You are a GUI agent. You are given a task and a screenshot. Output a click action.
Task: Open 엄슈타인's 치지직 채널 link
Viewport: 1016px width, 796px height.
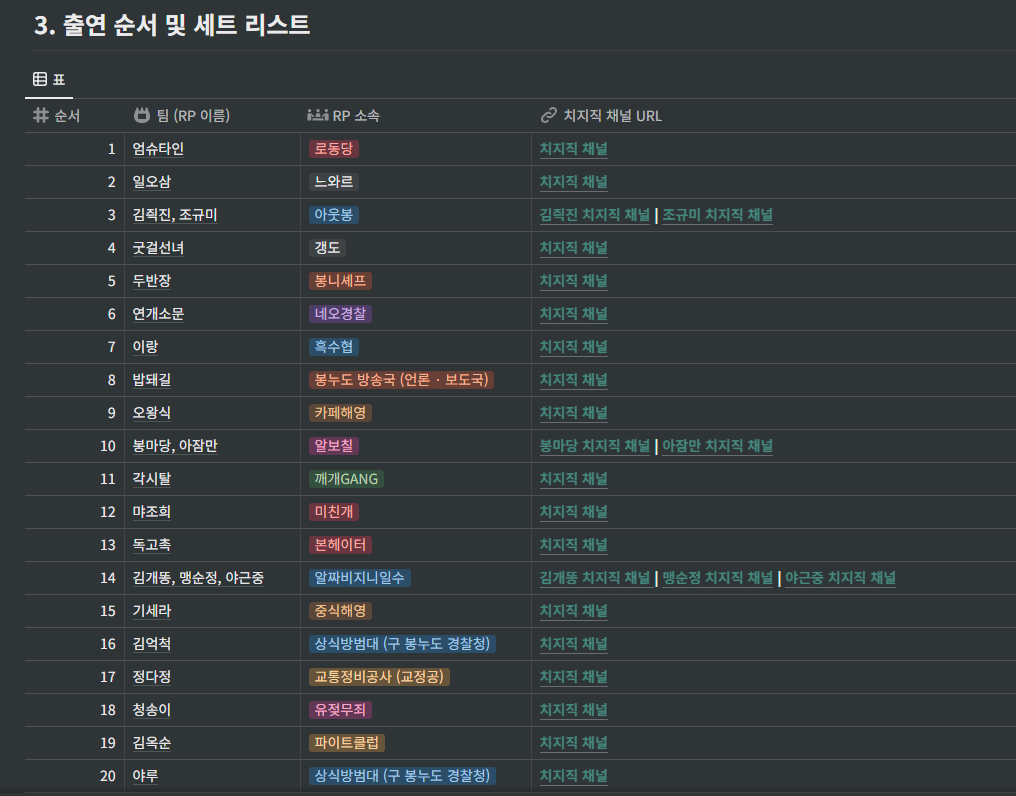573,149
